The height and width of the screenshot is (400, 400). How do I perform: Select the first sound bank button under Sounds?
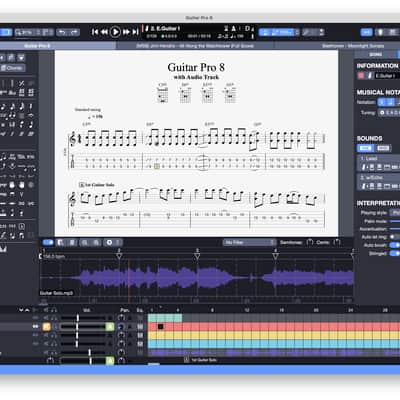(365, 148)
